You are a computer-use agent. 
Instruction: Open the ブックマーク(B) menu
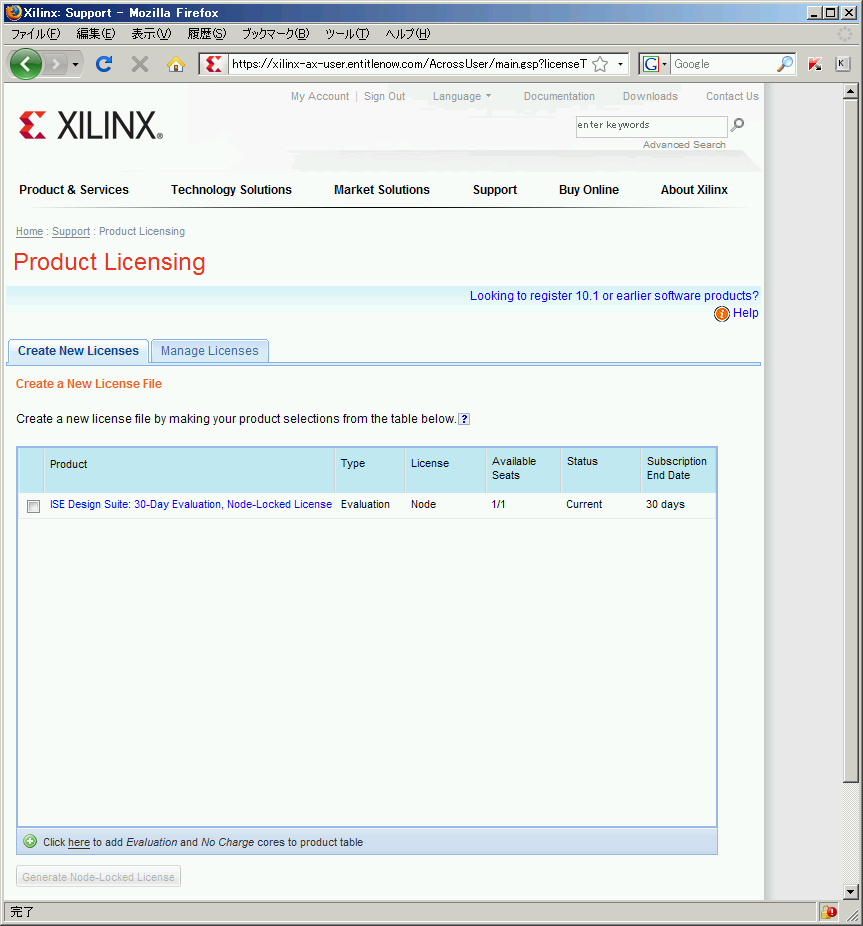(x=276, y=34)
